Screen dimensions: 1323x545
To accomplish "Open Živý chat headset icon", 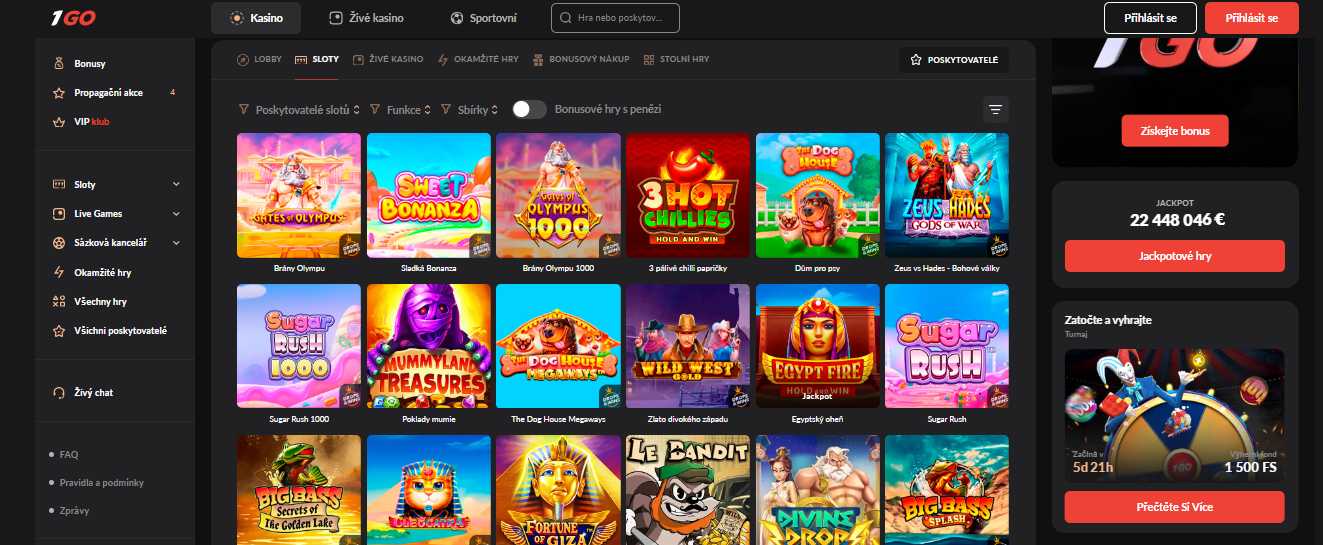I will tap(58, 393).
